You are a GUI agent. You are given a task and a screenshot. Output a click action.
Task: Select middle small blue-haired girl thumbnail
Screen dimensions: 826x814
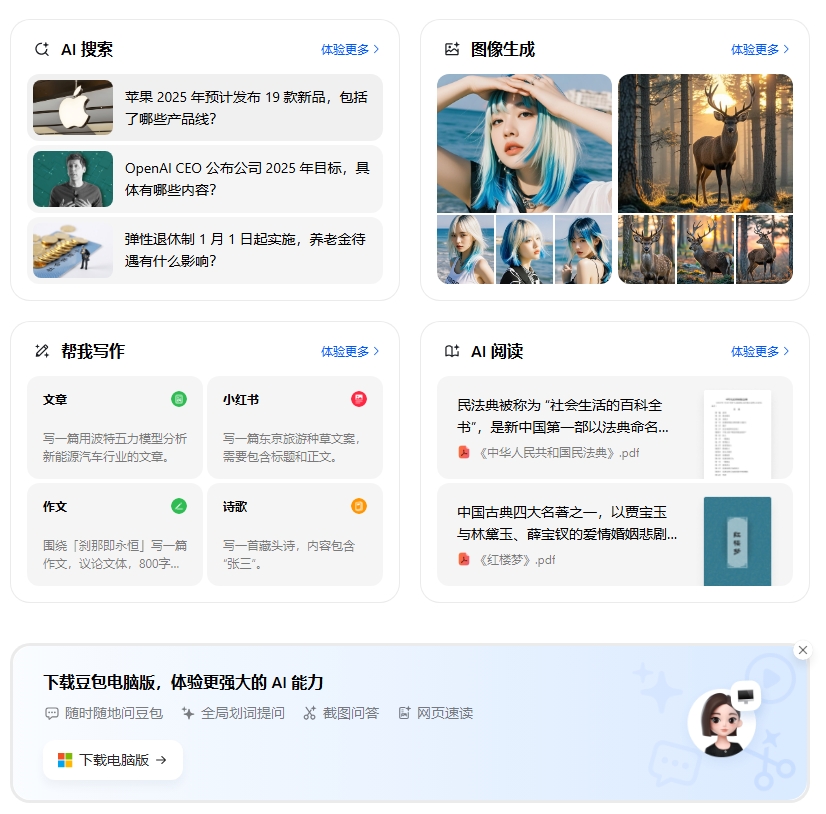525,249
